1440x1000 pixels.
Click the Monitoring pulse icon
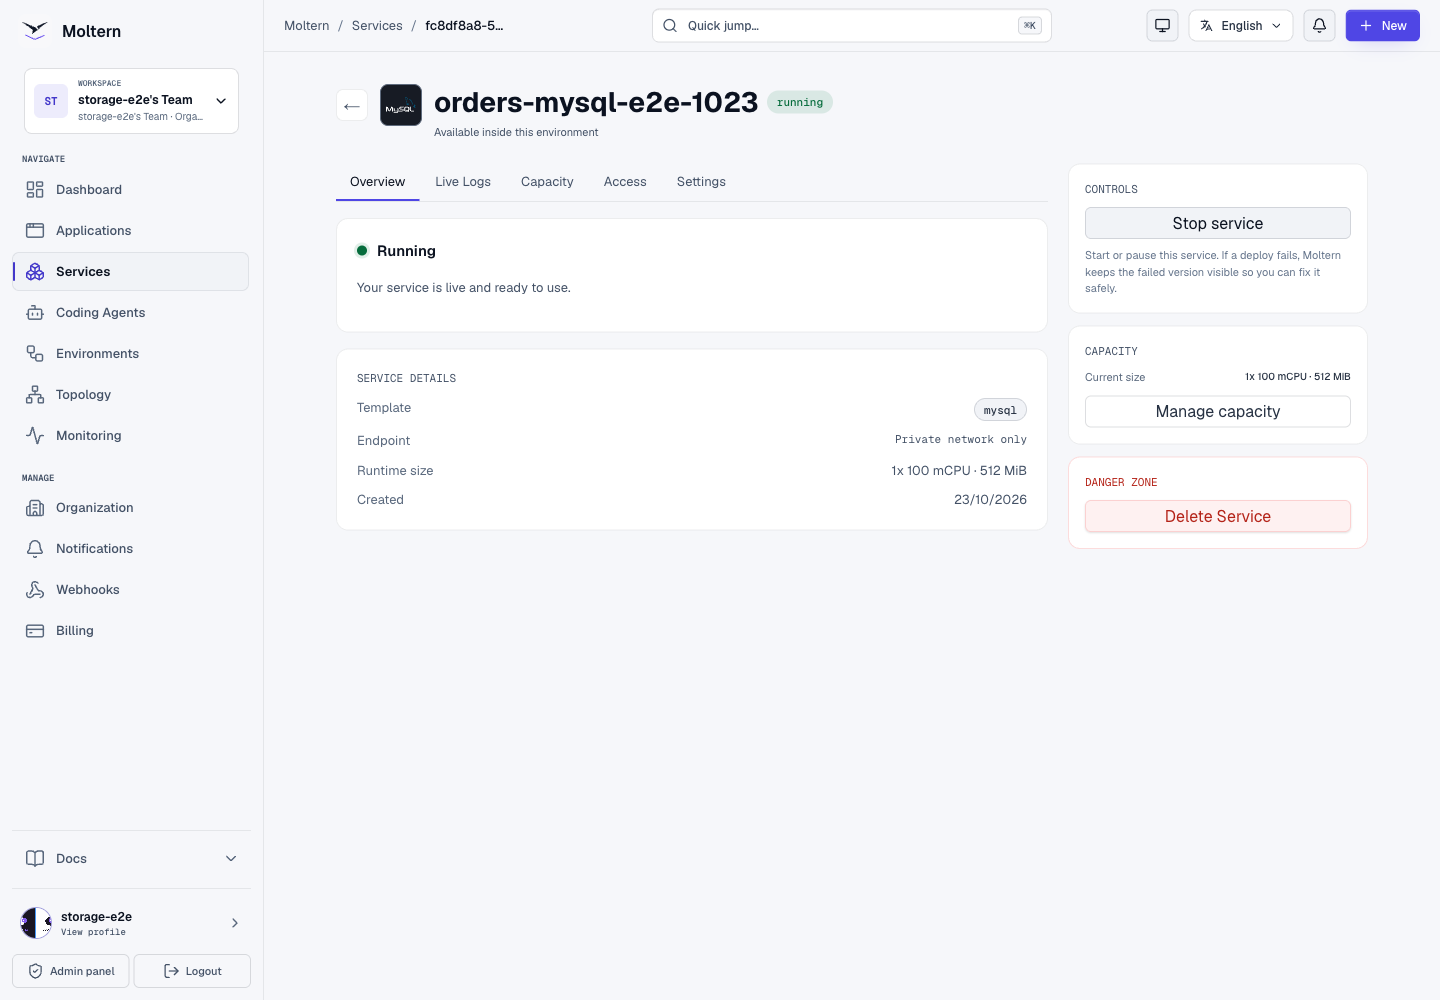coord(35,436)
